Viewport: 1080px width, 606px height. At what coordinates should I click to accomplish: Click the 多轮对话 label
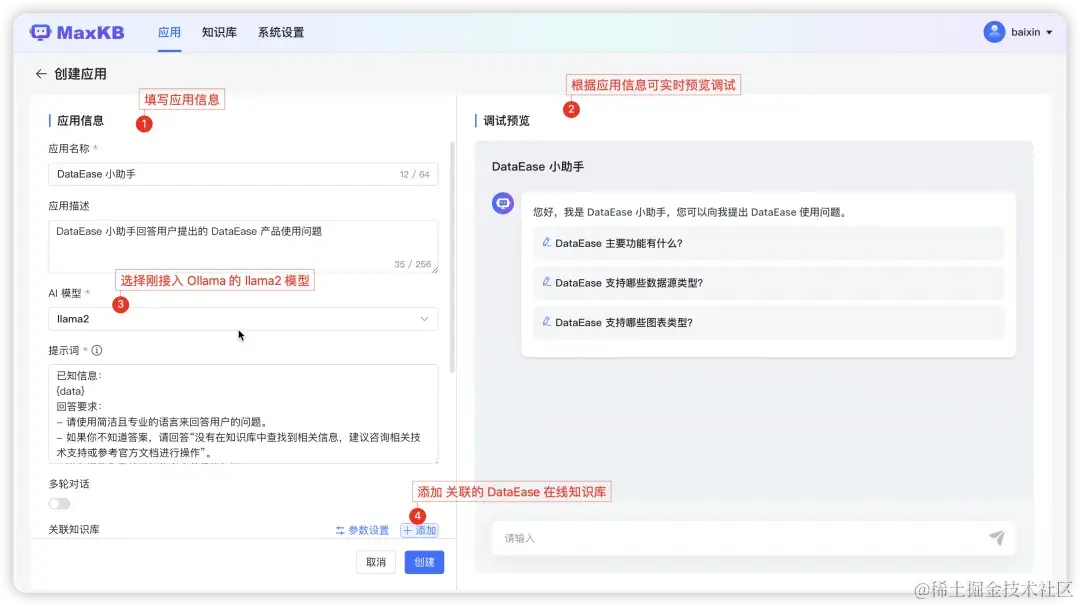pyautogui.click(x=69, y=483)
